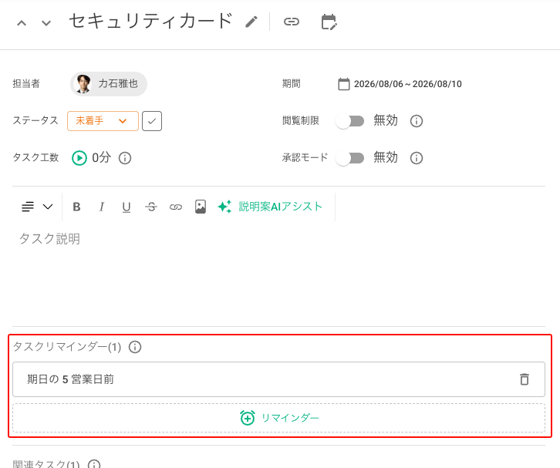Click the info icon next to 0分
The height and width of the screenshot is (468, 560).
(x=125, y=158)
